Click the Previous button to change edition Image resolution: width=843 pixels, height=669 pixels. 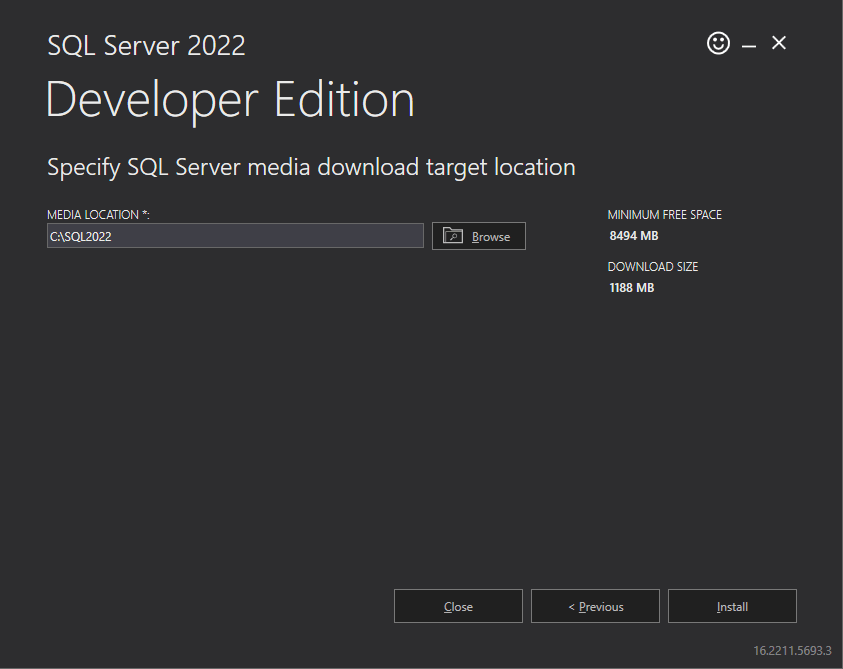coord(595,605)
